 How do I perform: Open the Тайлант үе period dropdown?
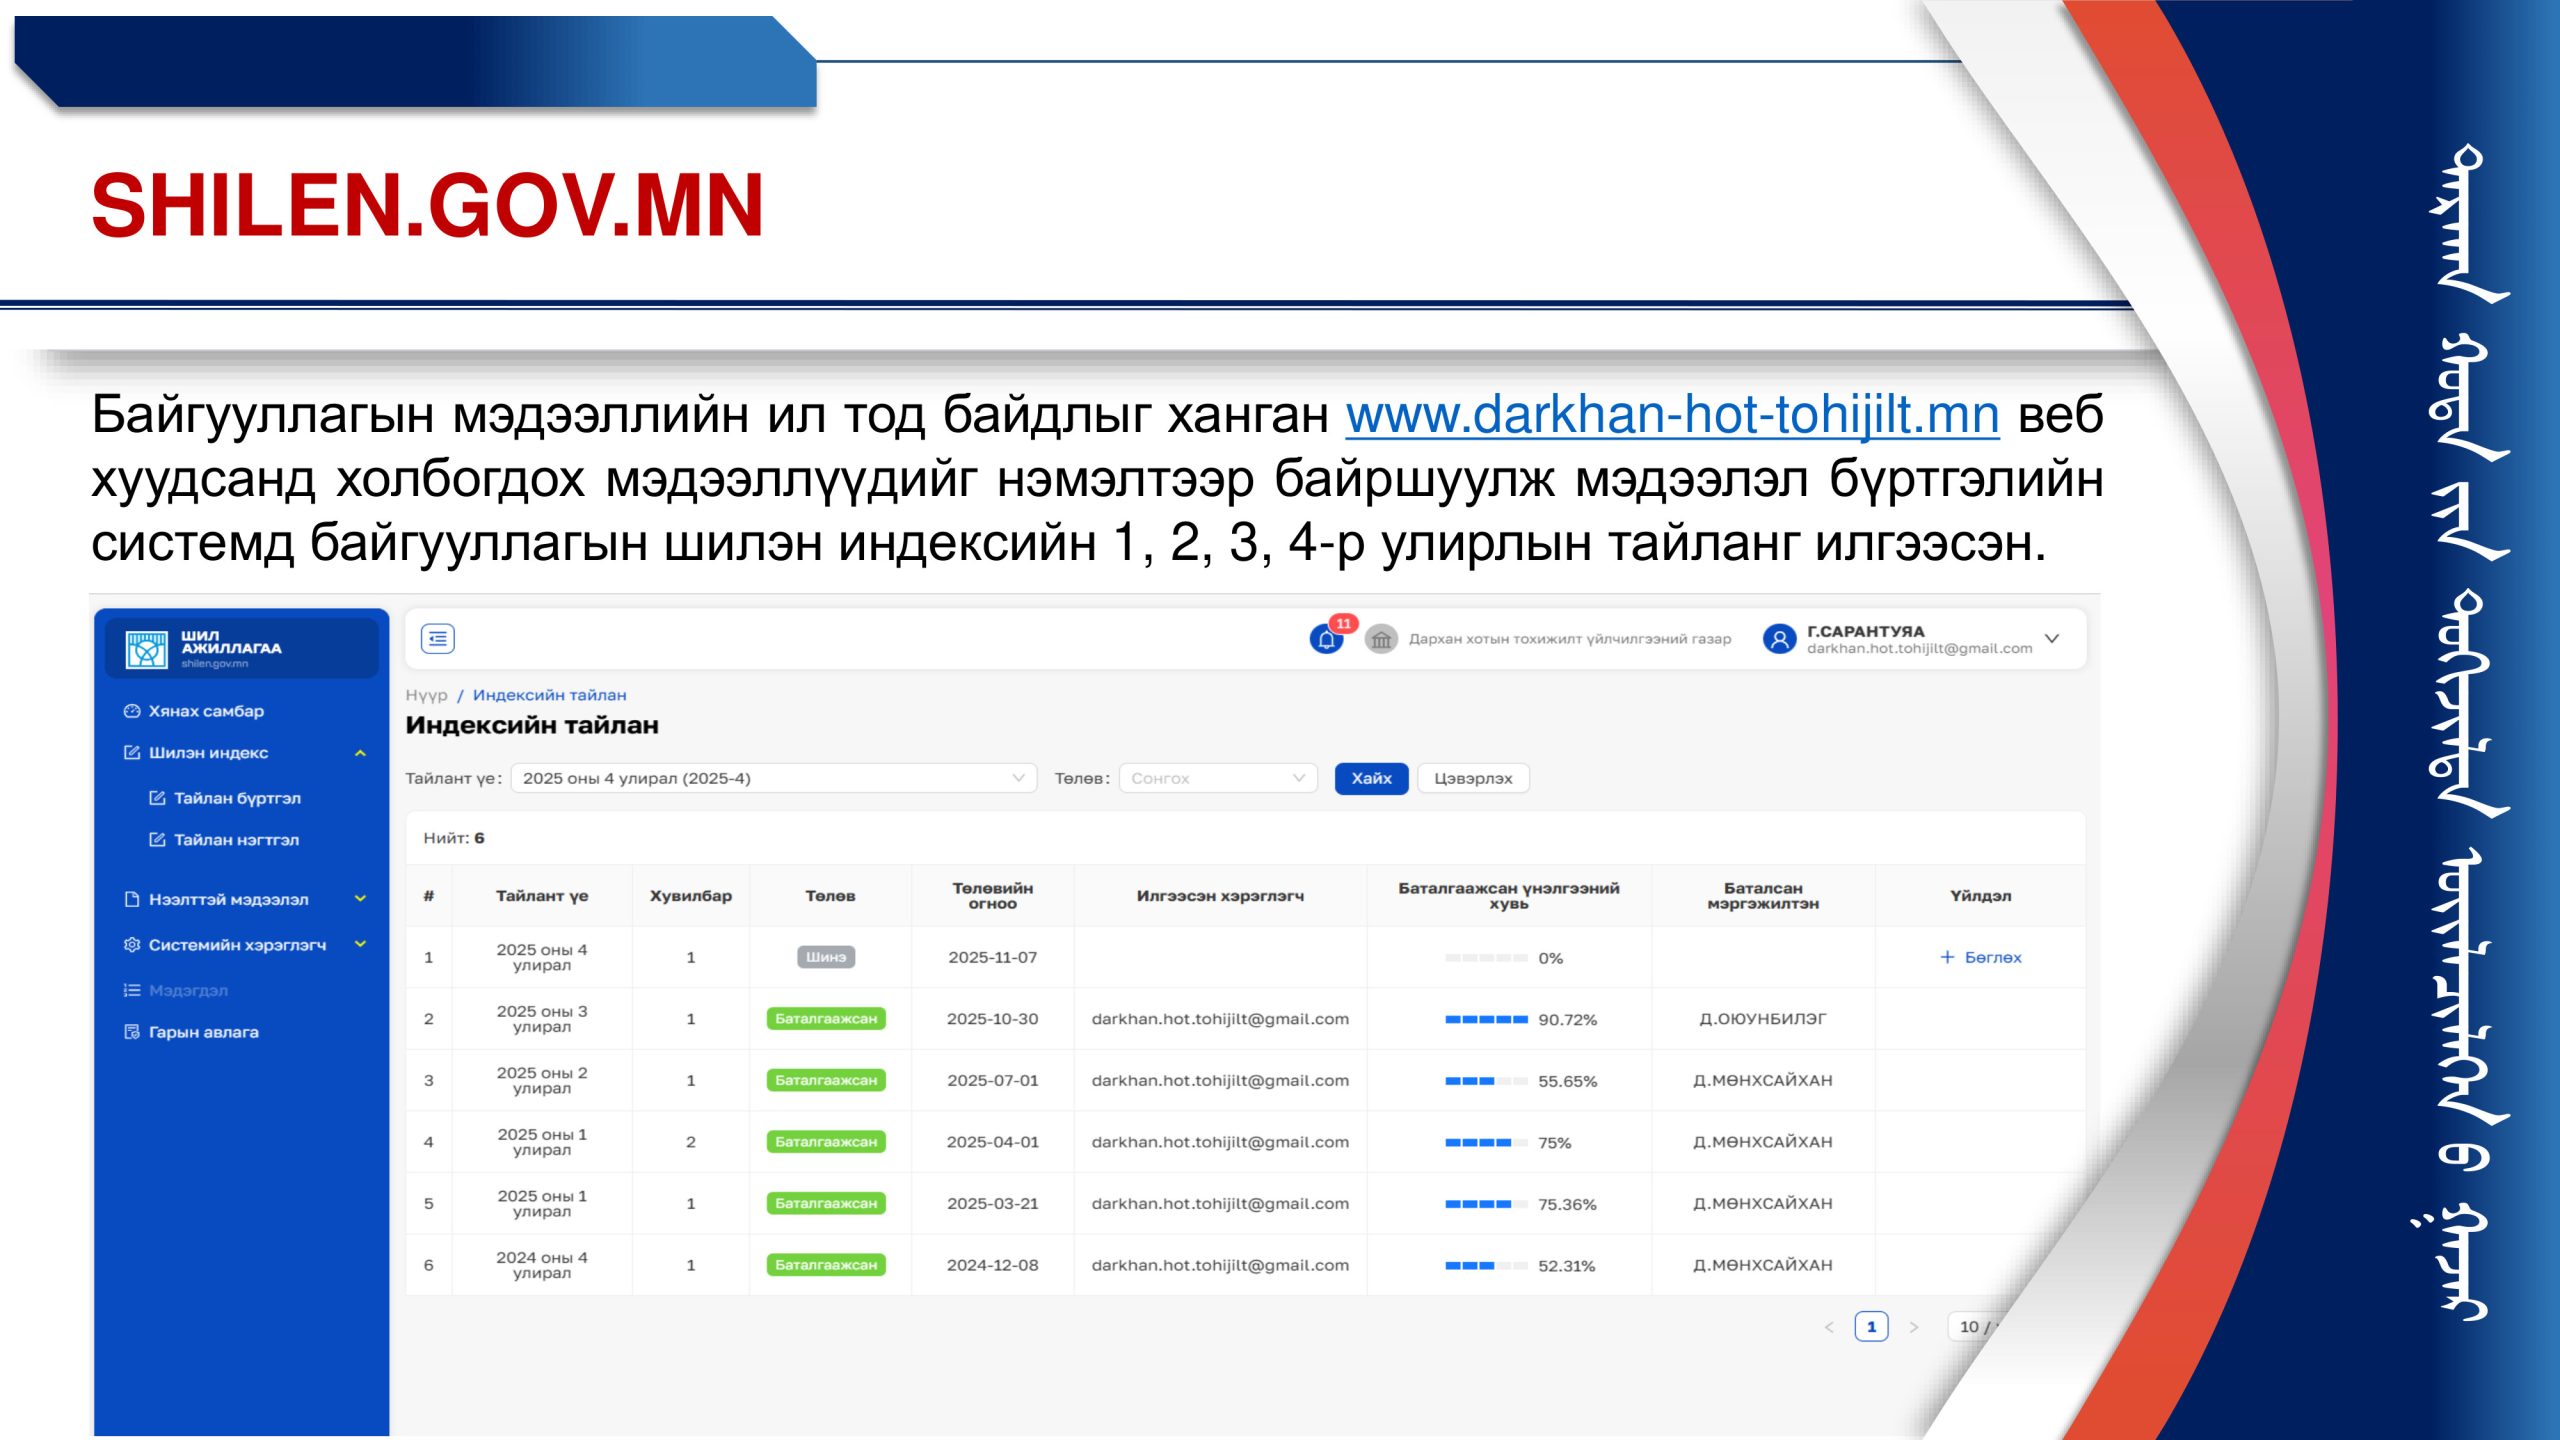pyautogui.click(x=773, y=778)
